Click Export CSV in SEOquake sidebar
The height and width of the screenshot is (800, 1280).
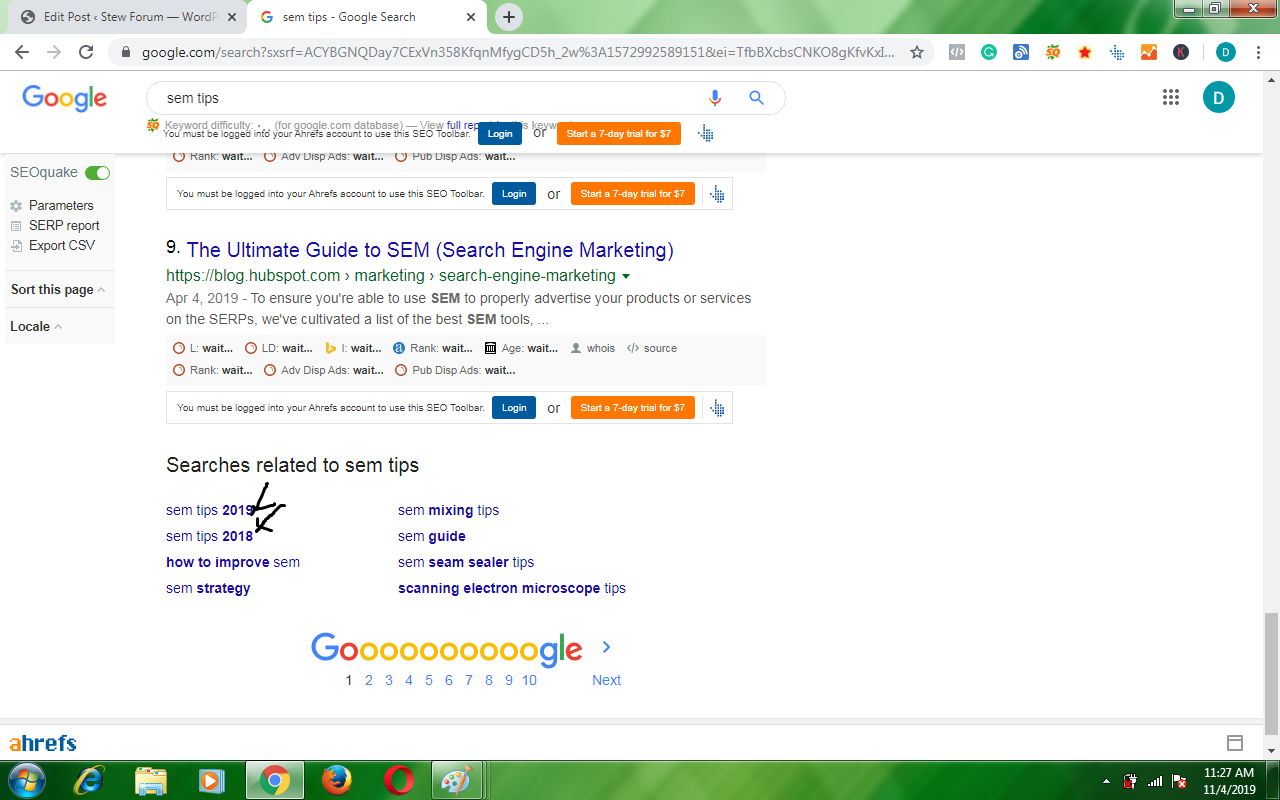pos(53,245)
